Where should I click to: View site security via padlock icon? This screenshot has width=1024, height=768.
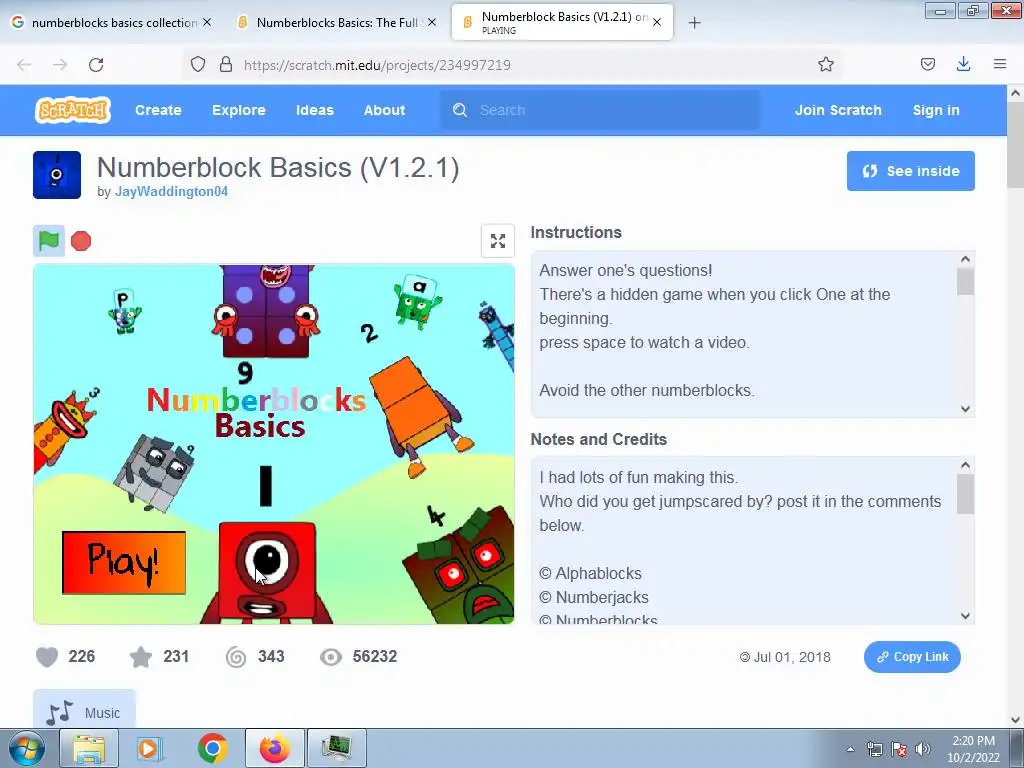226,64
